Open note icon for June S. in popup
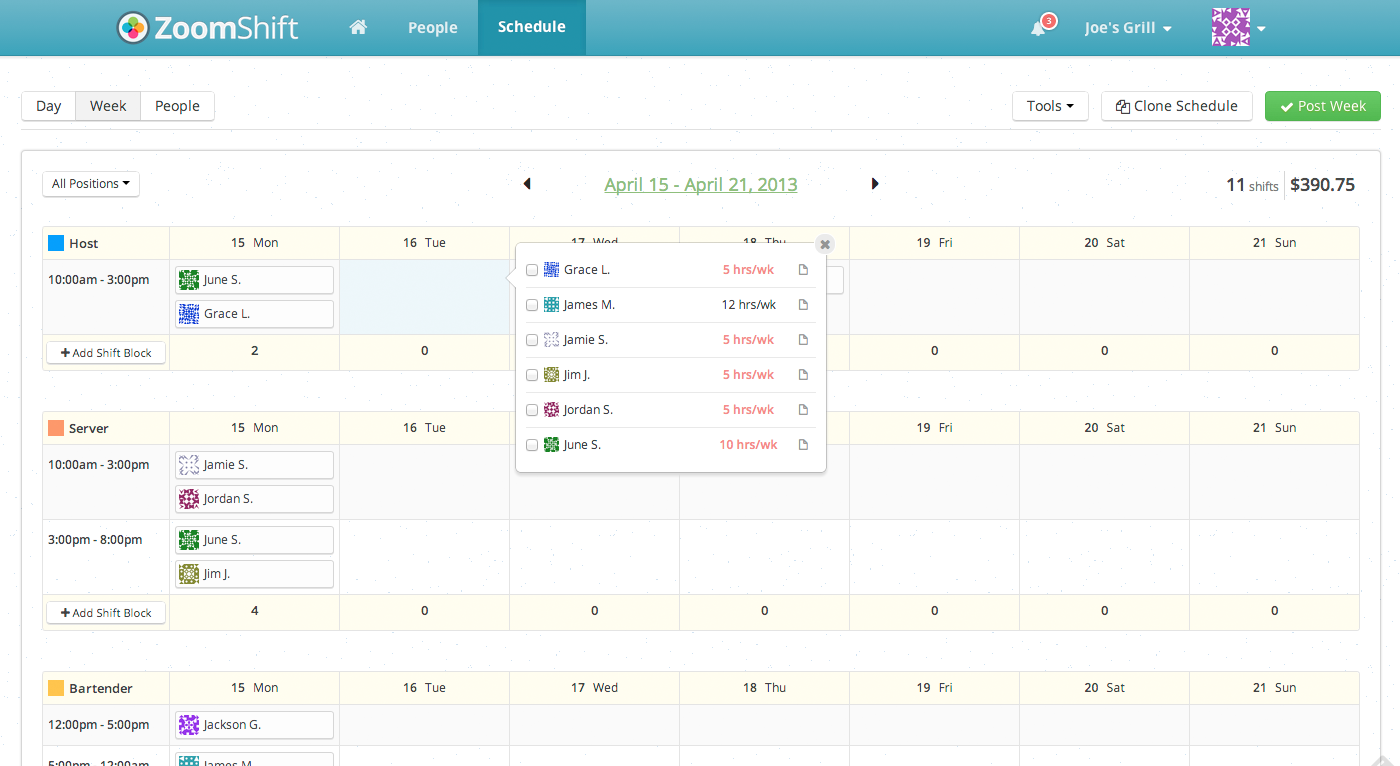Screen dimensions: 1400x766 (x=803, y=445)
